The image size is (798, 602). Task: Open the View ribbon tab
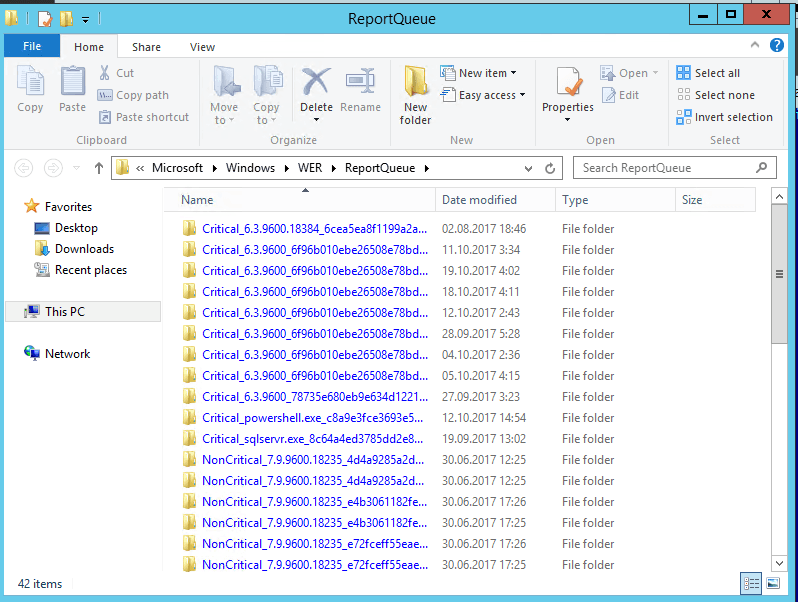(202, 47)
